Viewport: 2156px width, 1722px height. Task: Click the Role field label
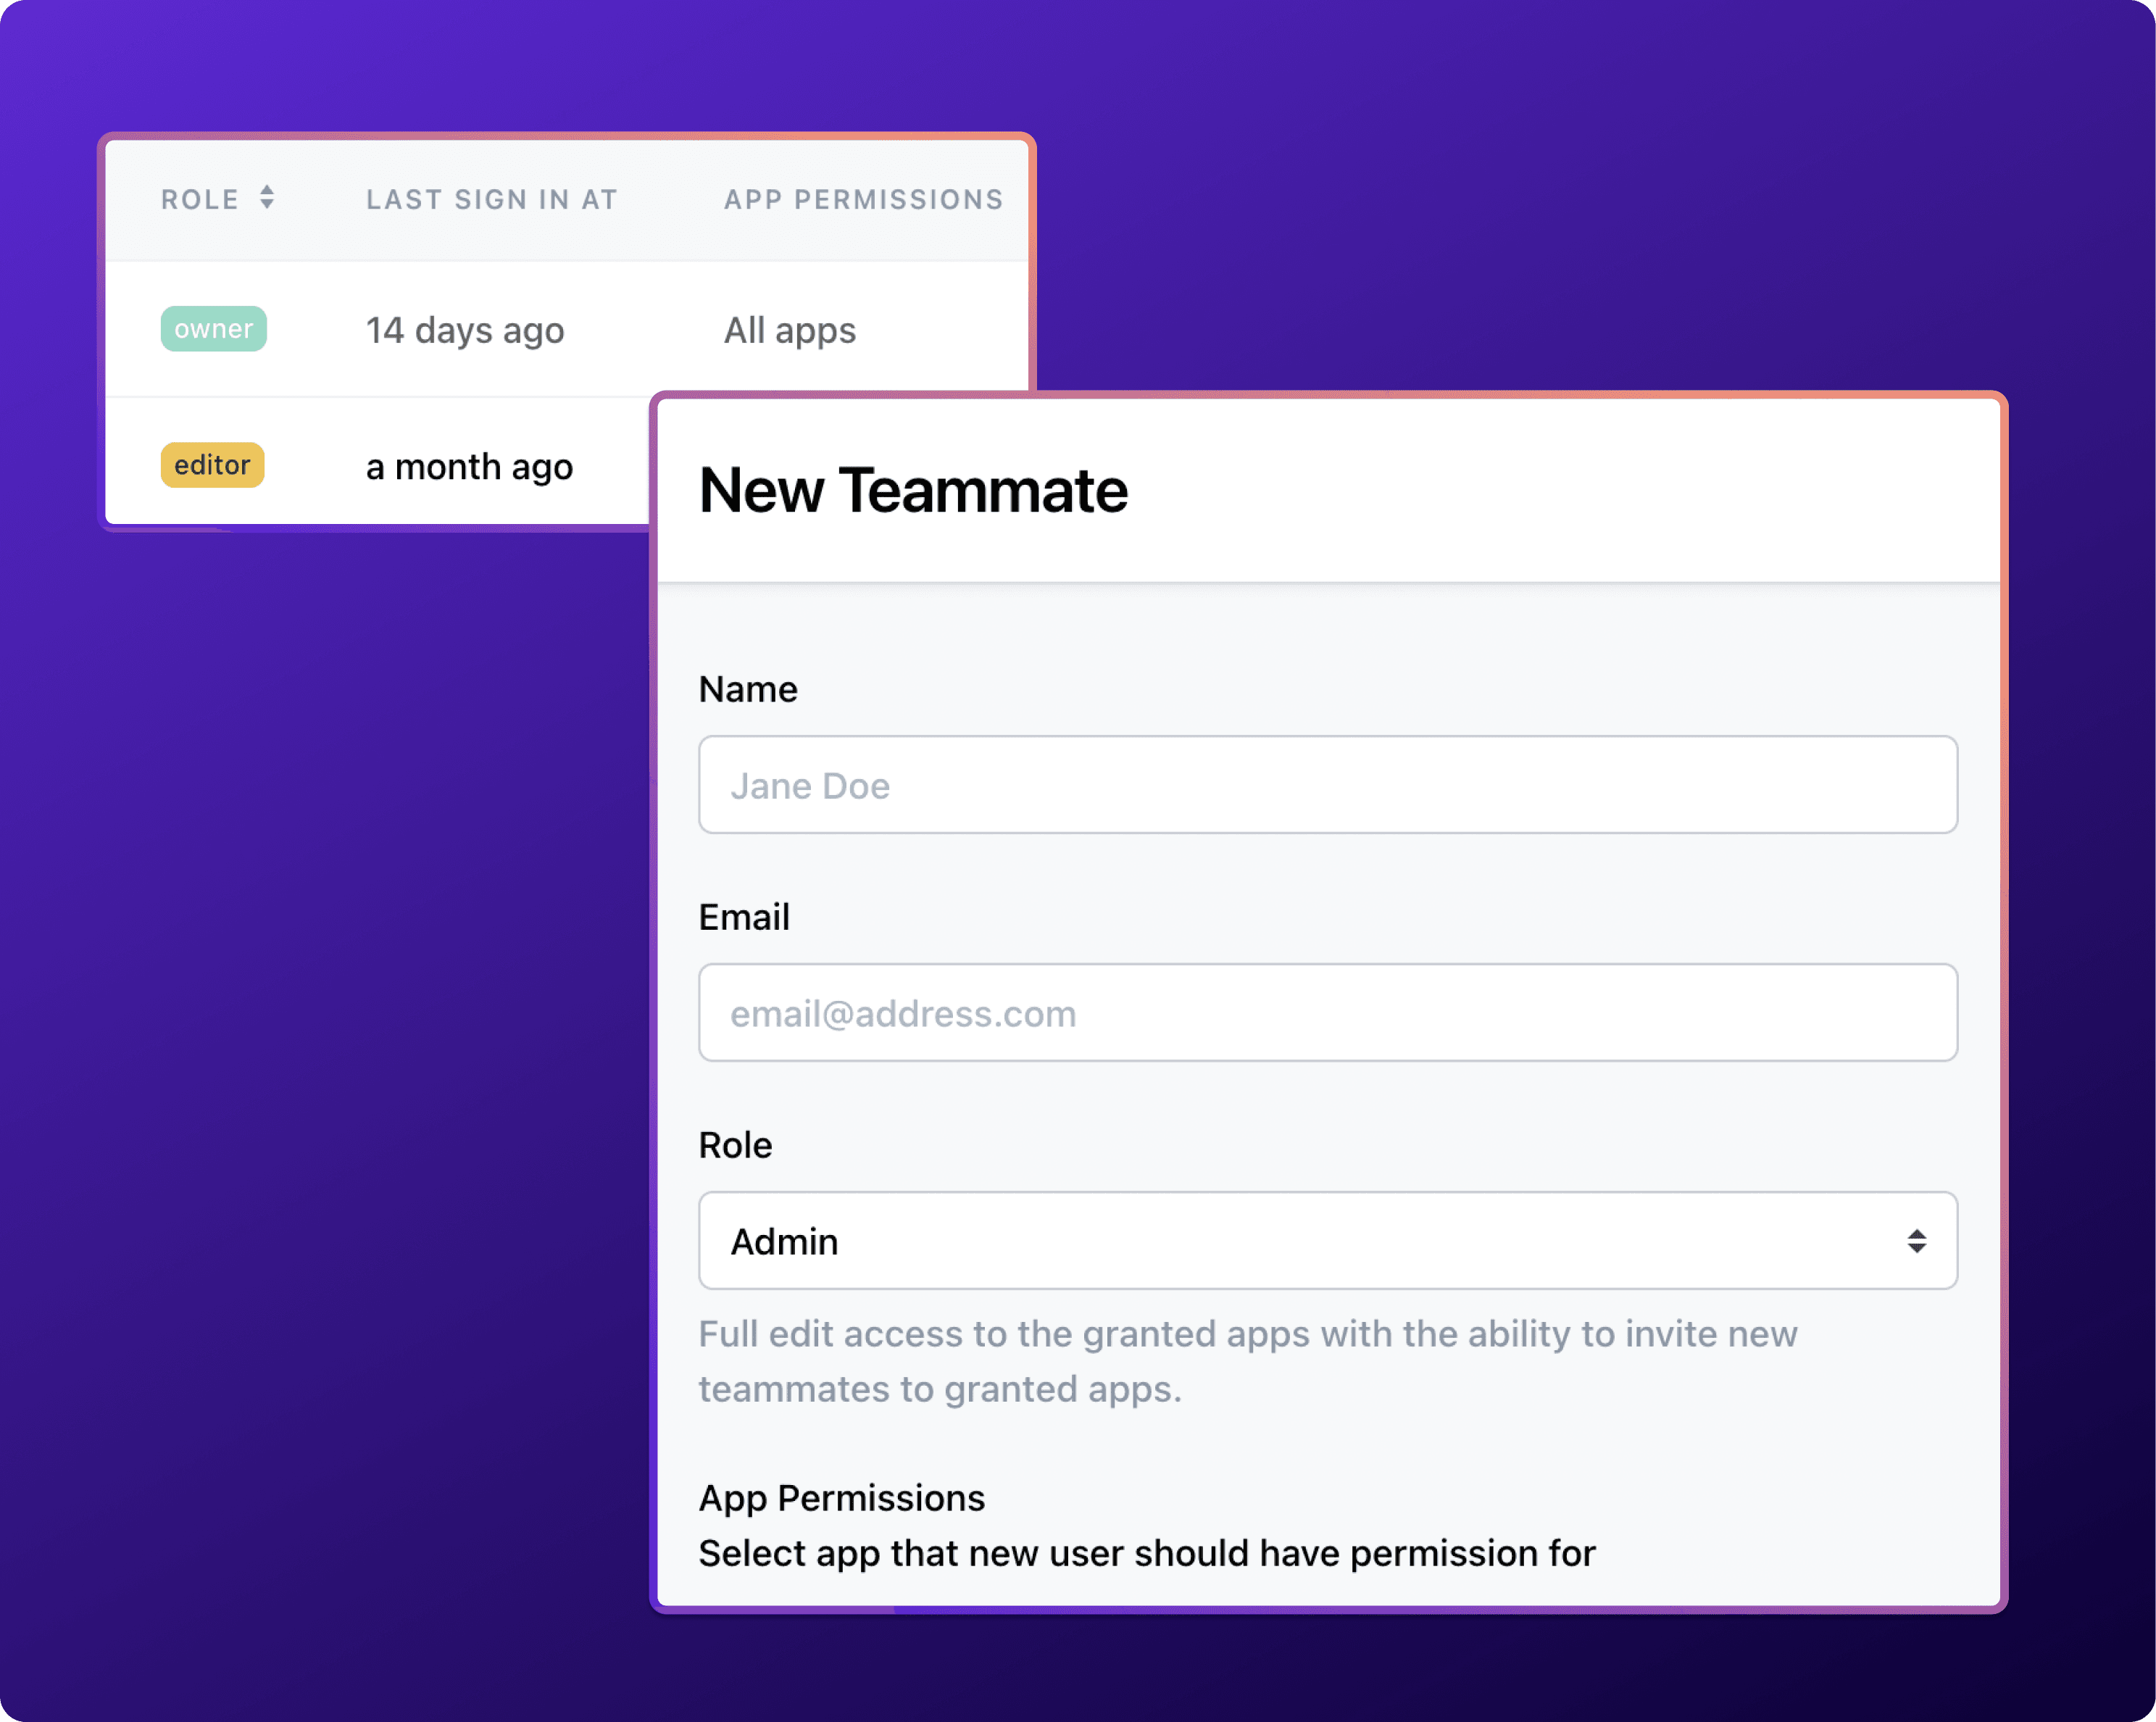[735, 1145]
